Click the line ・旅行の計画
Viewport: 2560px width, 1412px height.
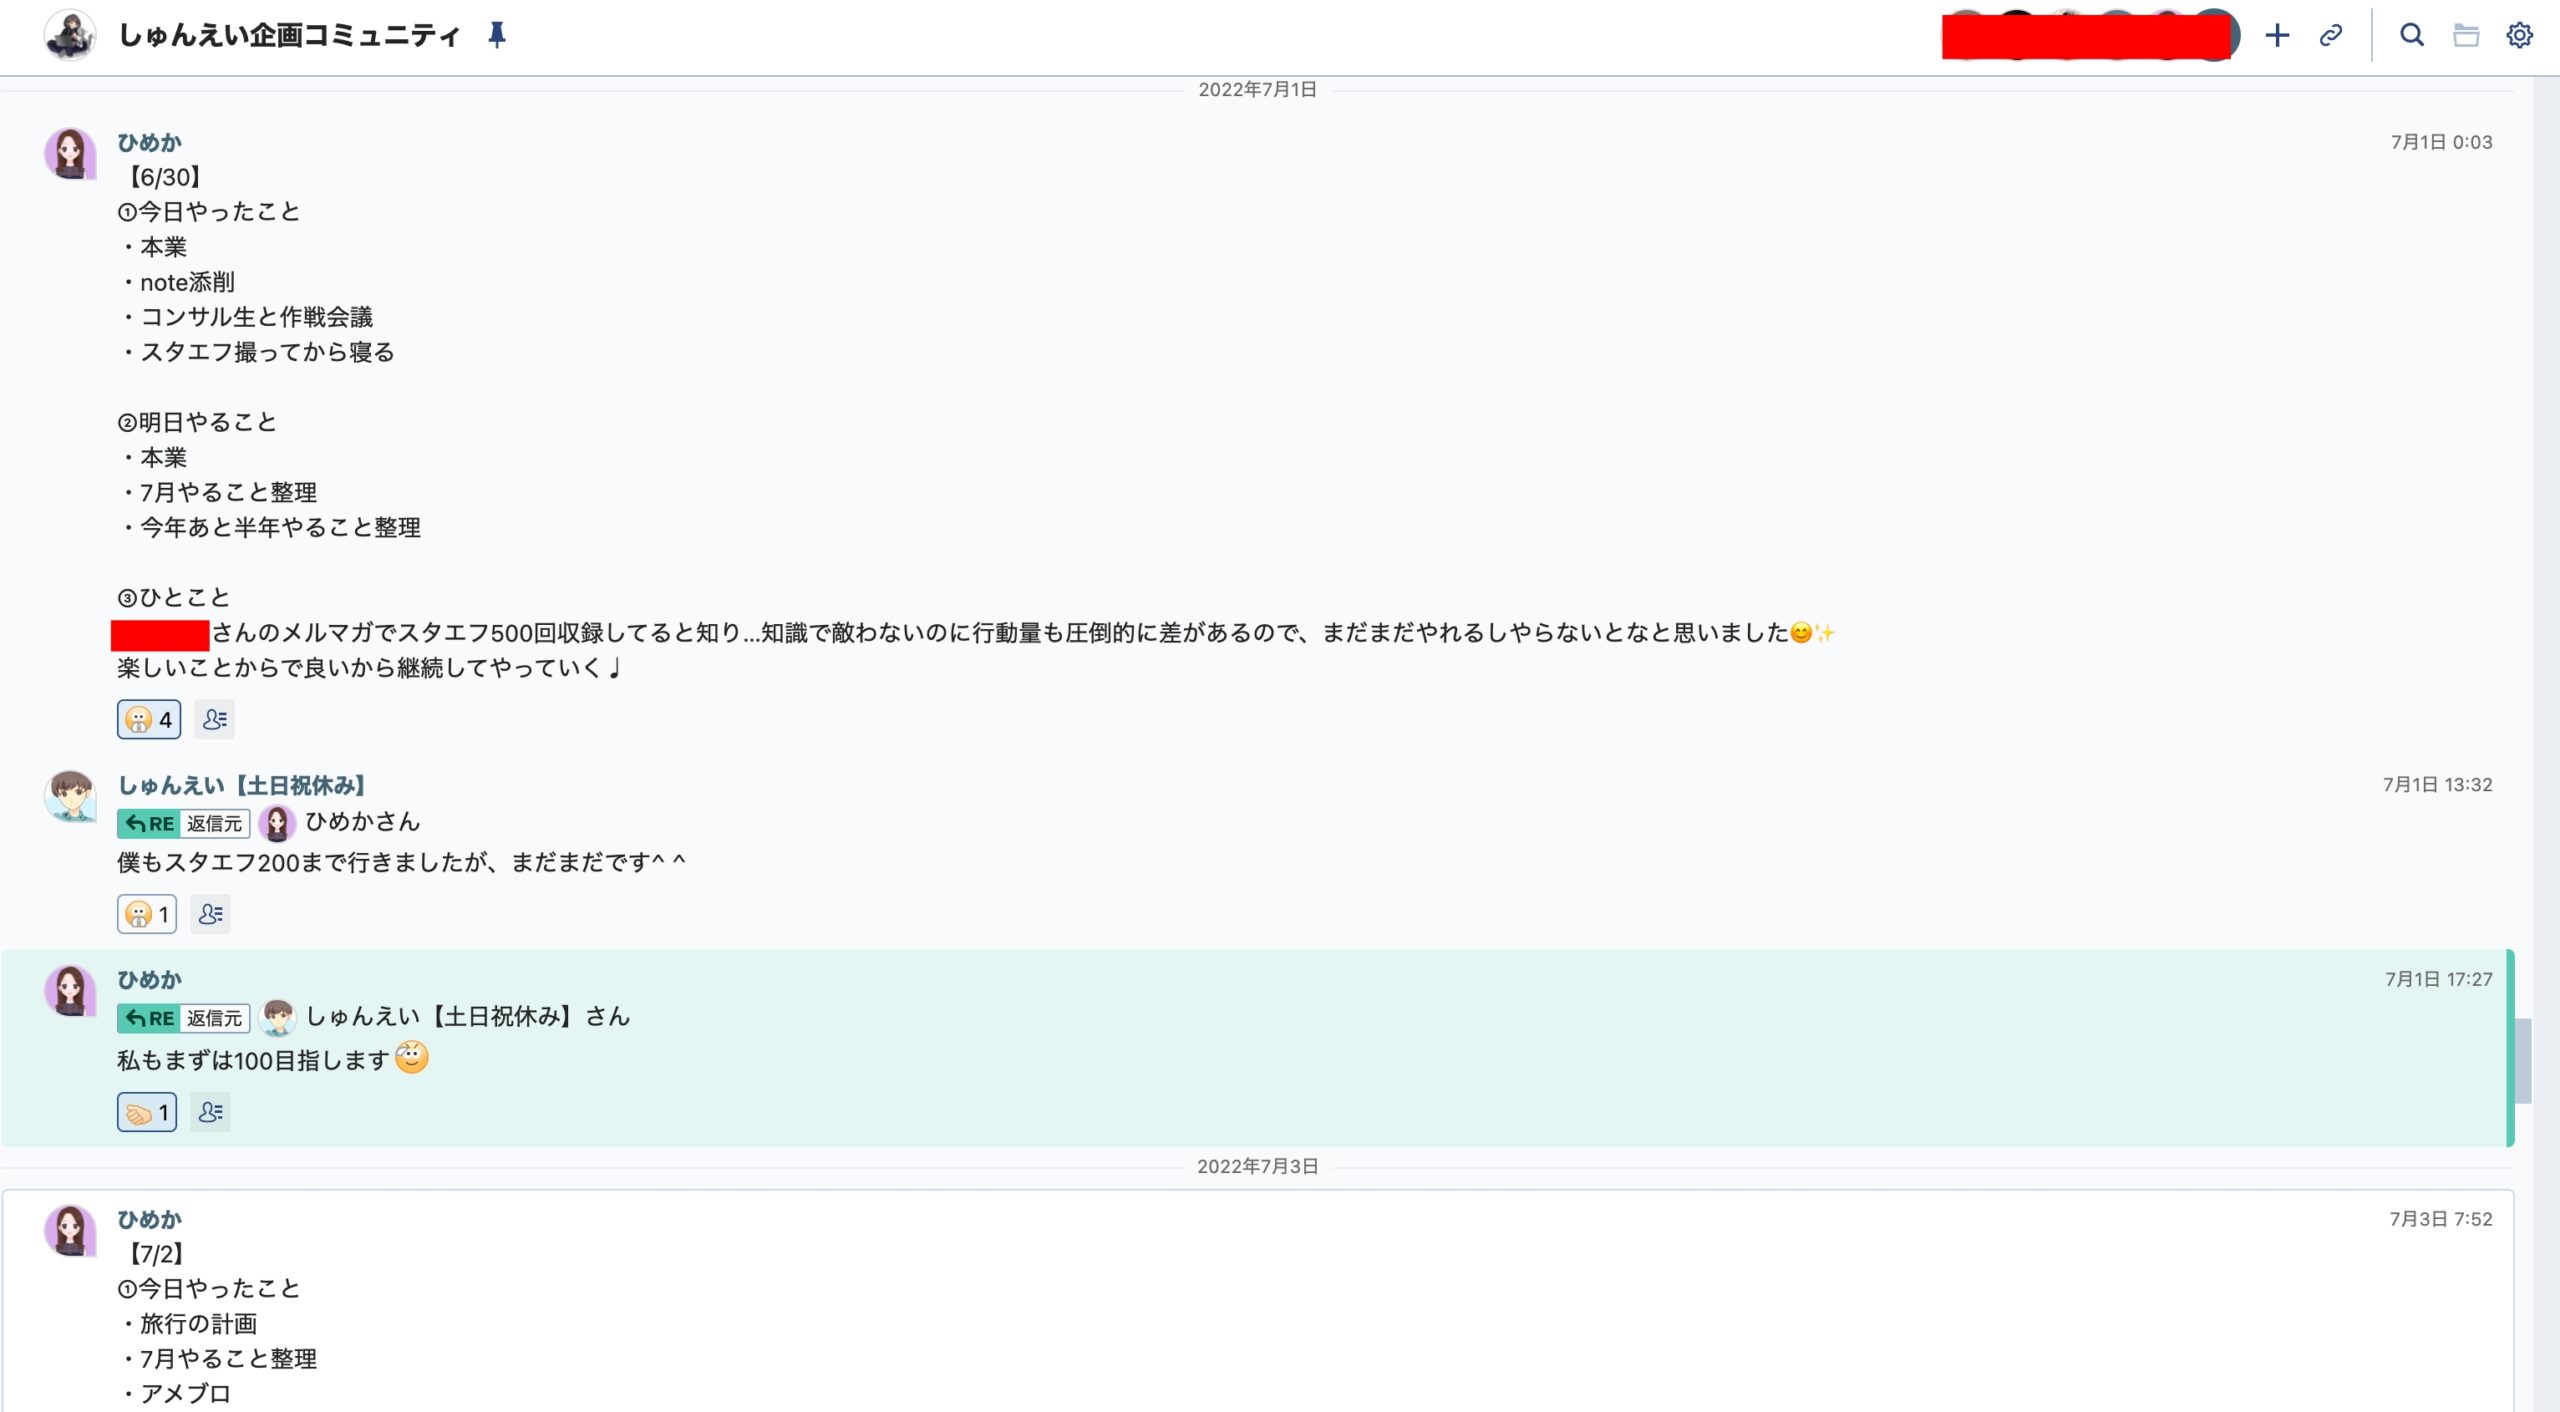point(189,1324)
